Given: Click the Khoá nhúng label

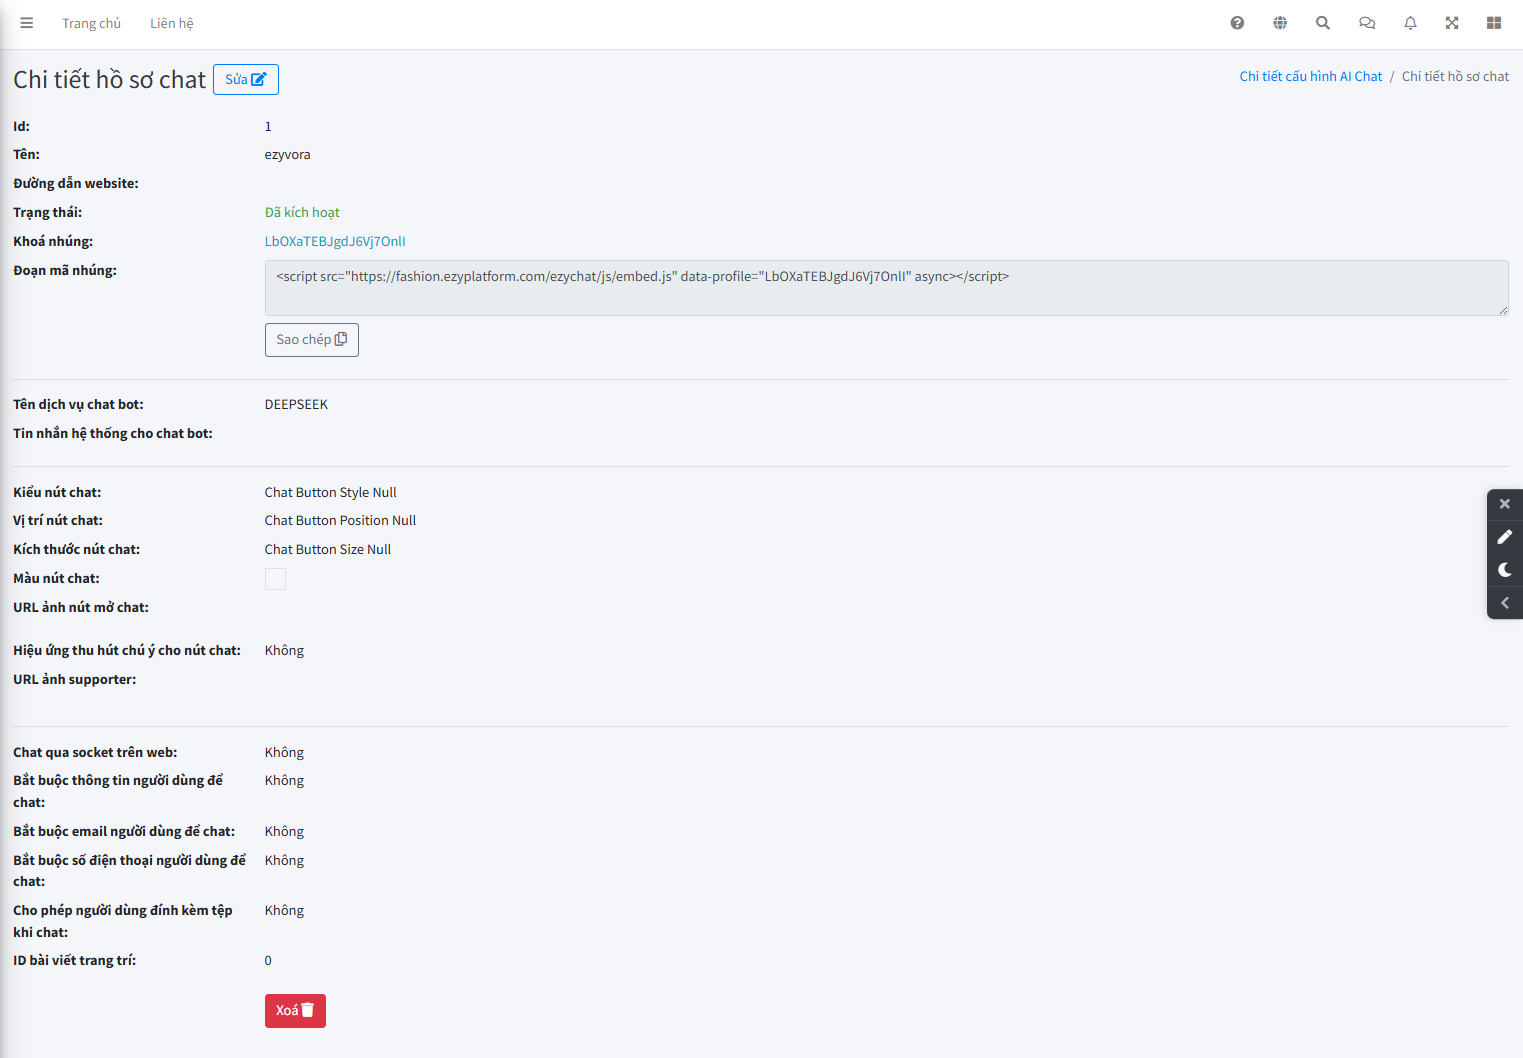Looking at the screenshot, I should (x=53, y=241).
